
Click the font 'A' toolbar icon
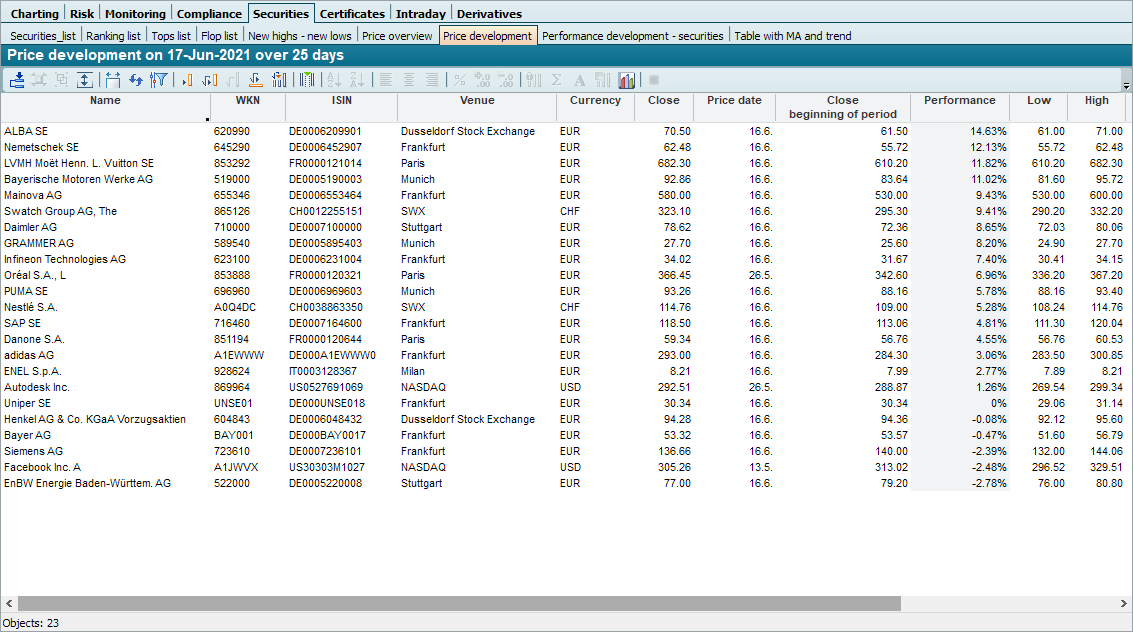point(579,80)
